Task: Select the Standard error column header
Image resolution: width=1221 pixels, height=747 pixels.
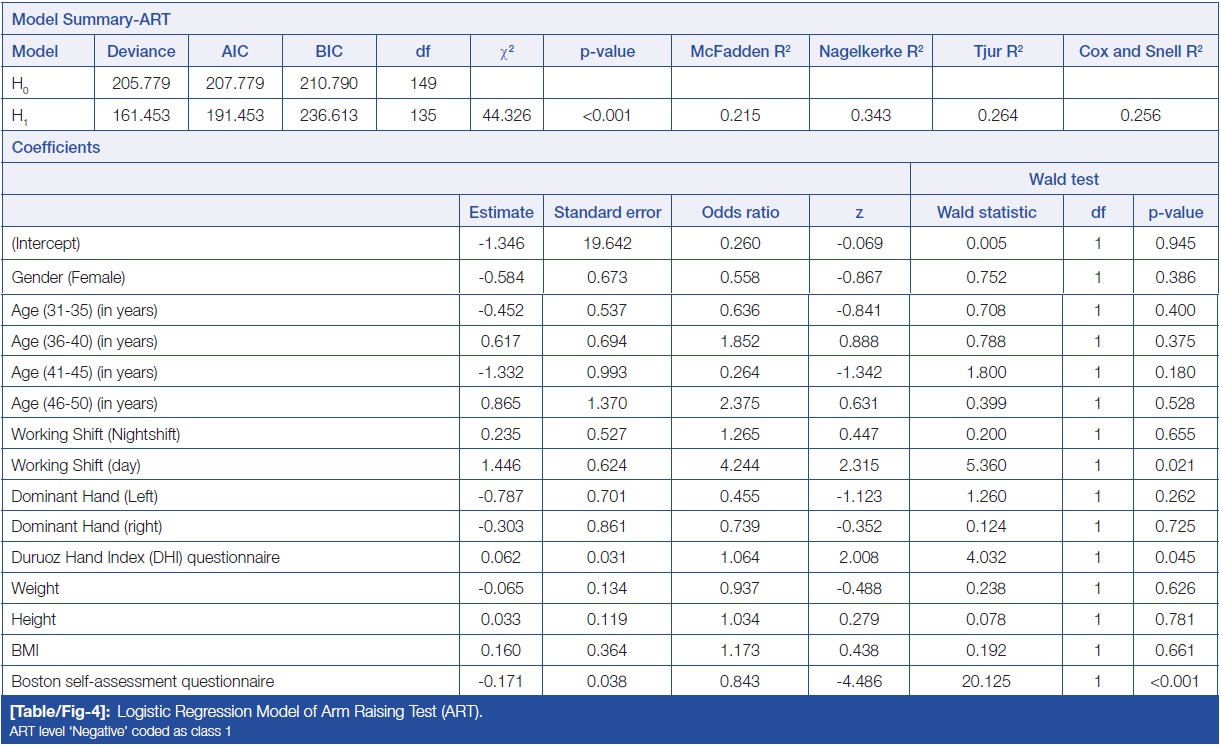Action: click(607, 212)
